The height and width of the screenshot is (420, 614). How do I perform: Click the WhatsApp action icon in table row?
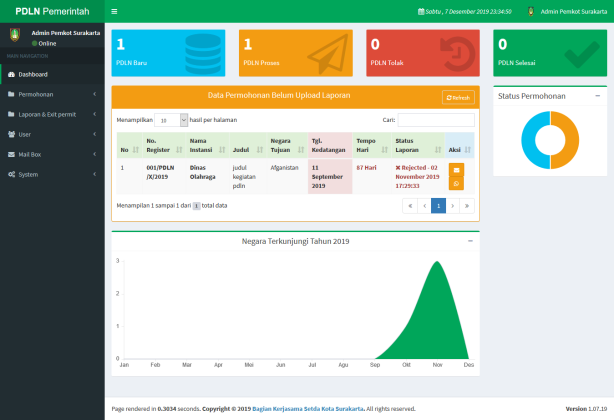pyautogui.click(x=457, y=183)
